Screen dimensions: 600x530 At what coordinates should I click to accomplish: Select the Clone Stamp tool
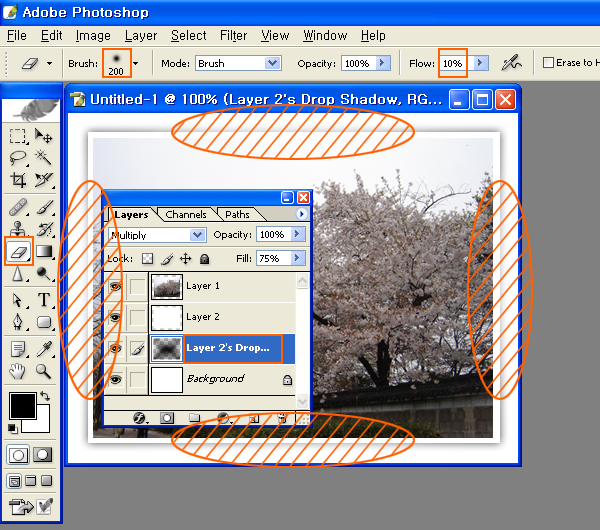18,229
